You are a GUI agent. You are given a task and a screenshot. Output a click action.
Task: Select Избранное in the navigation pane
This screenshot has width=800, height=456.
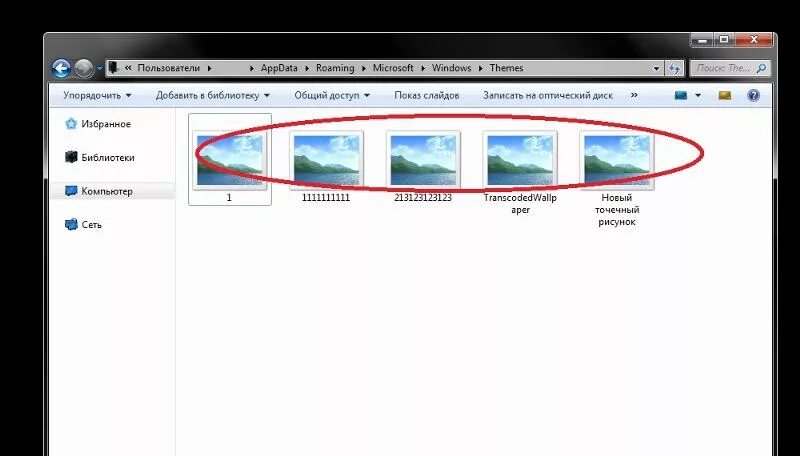106,124
